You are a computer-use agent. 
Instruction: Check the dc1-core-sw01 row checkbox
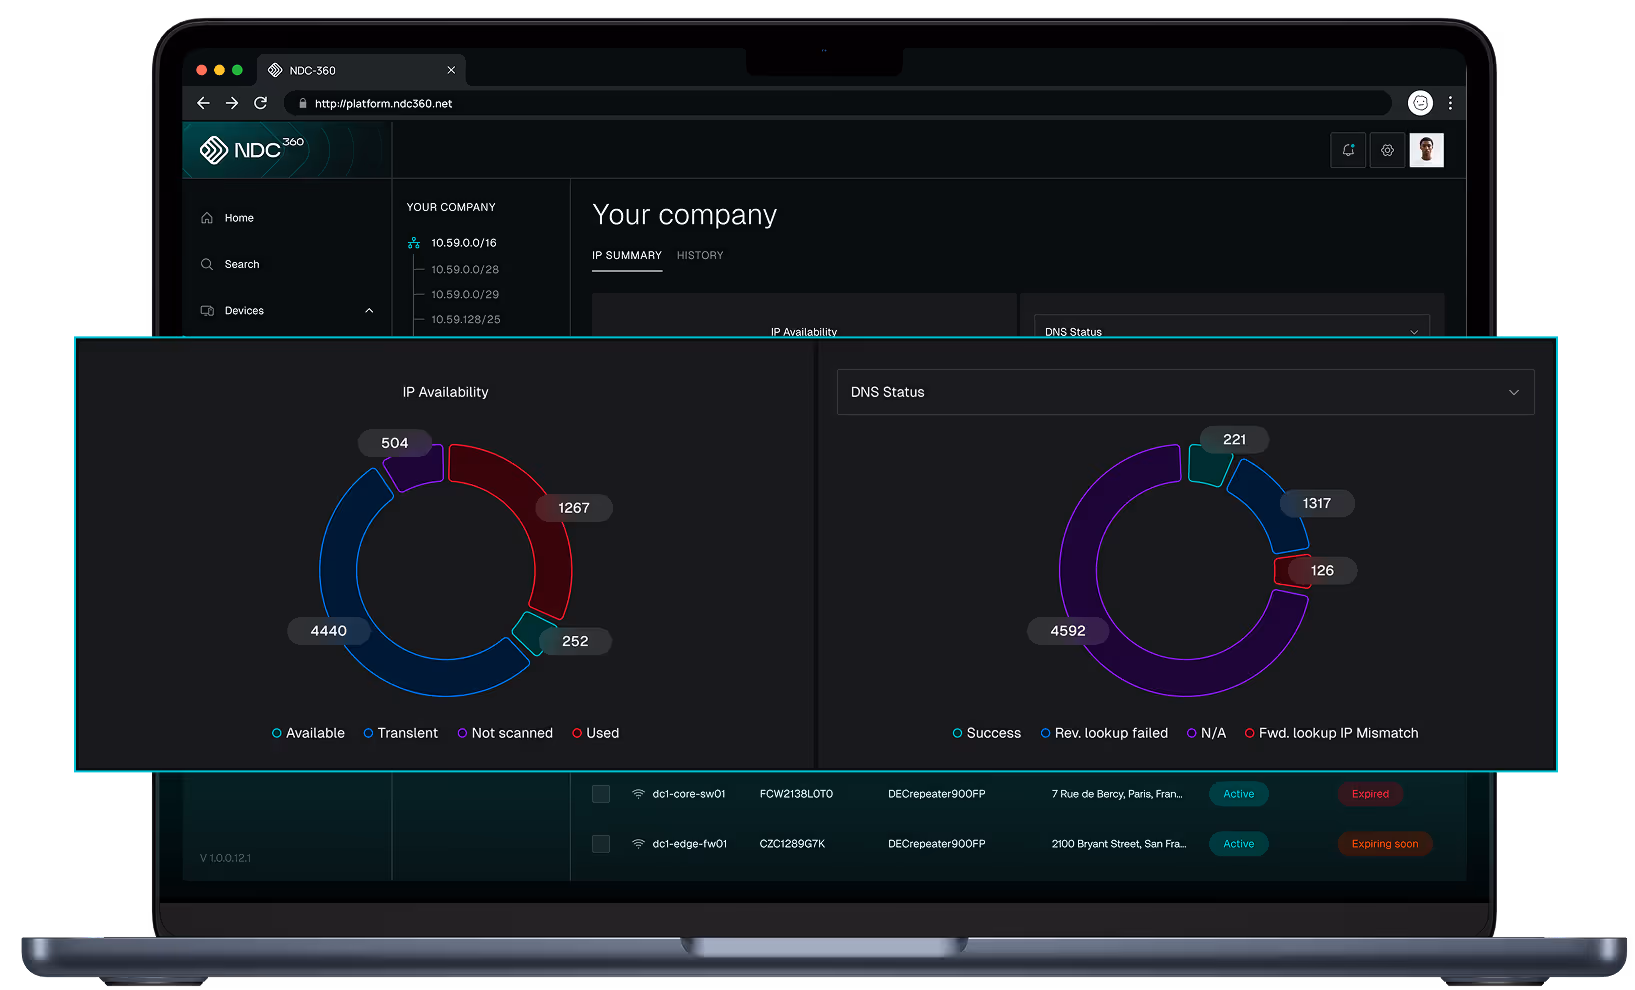coord(601,793)
